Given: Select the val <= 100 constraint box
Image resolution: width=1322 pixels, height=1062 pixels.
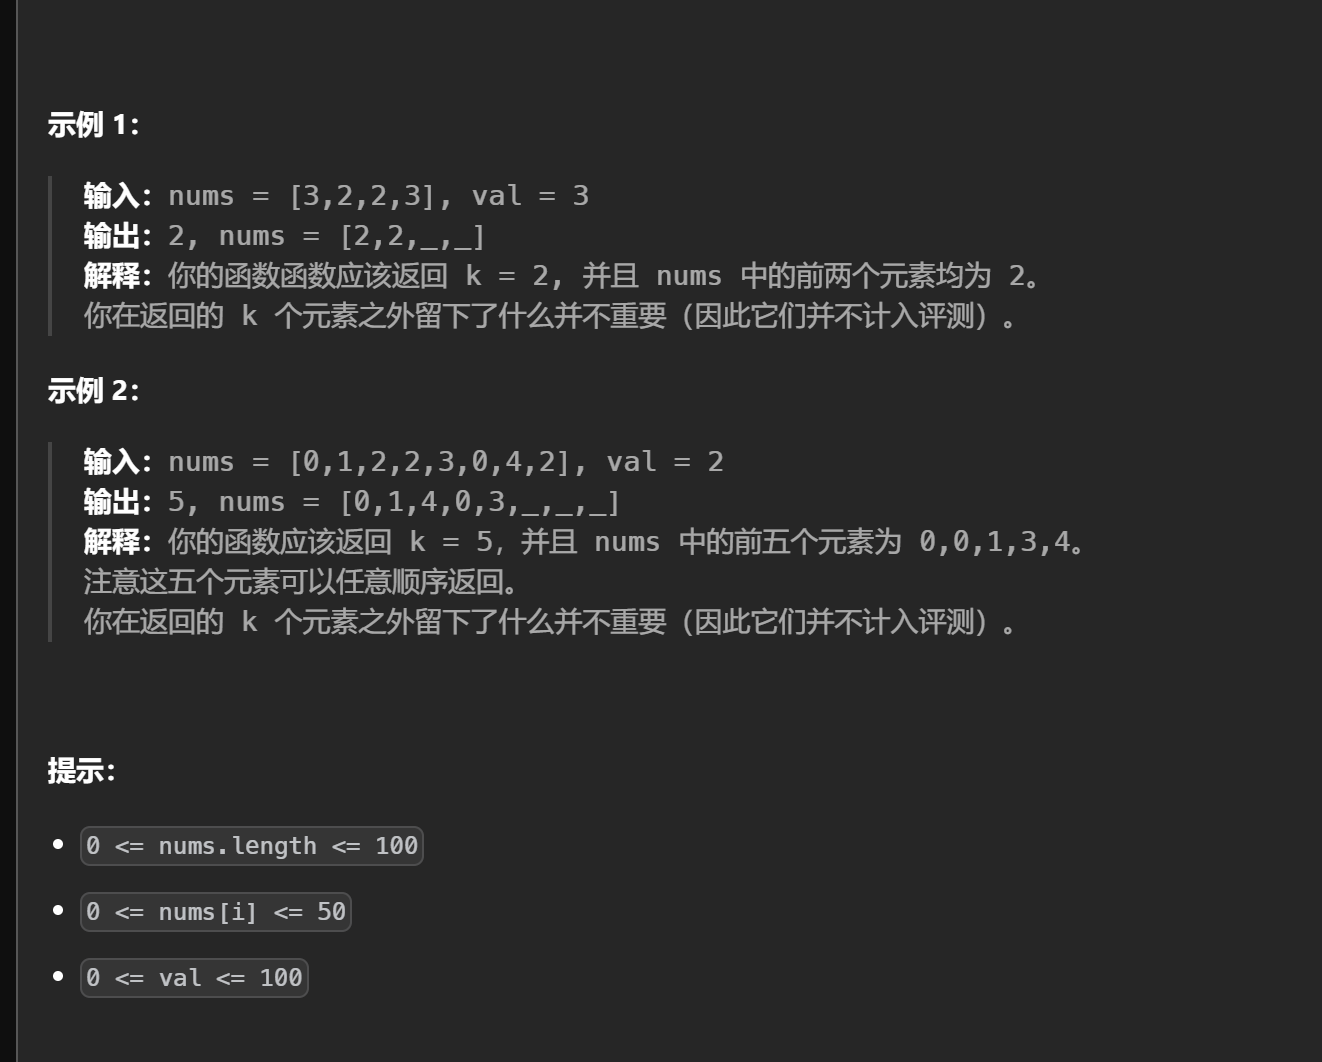Looking at the screenshot, I should coord(194,978).
